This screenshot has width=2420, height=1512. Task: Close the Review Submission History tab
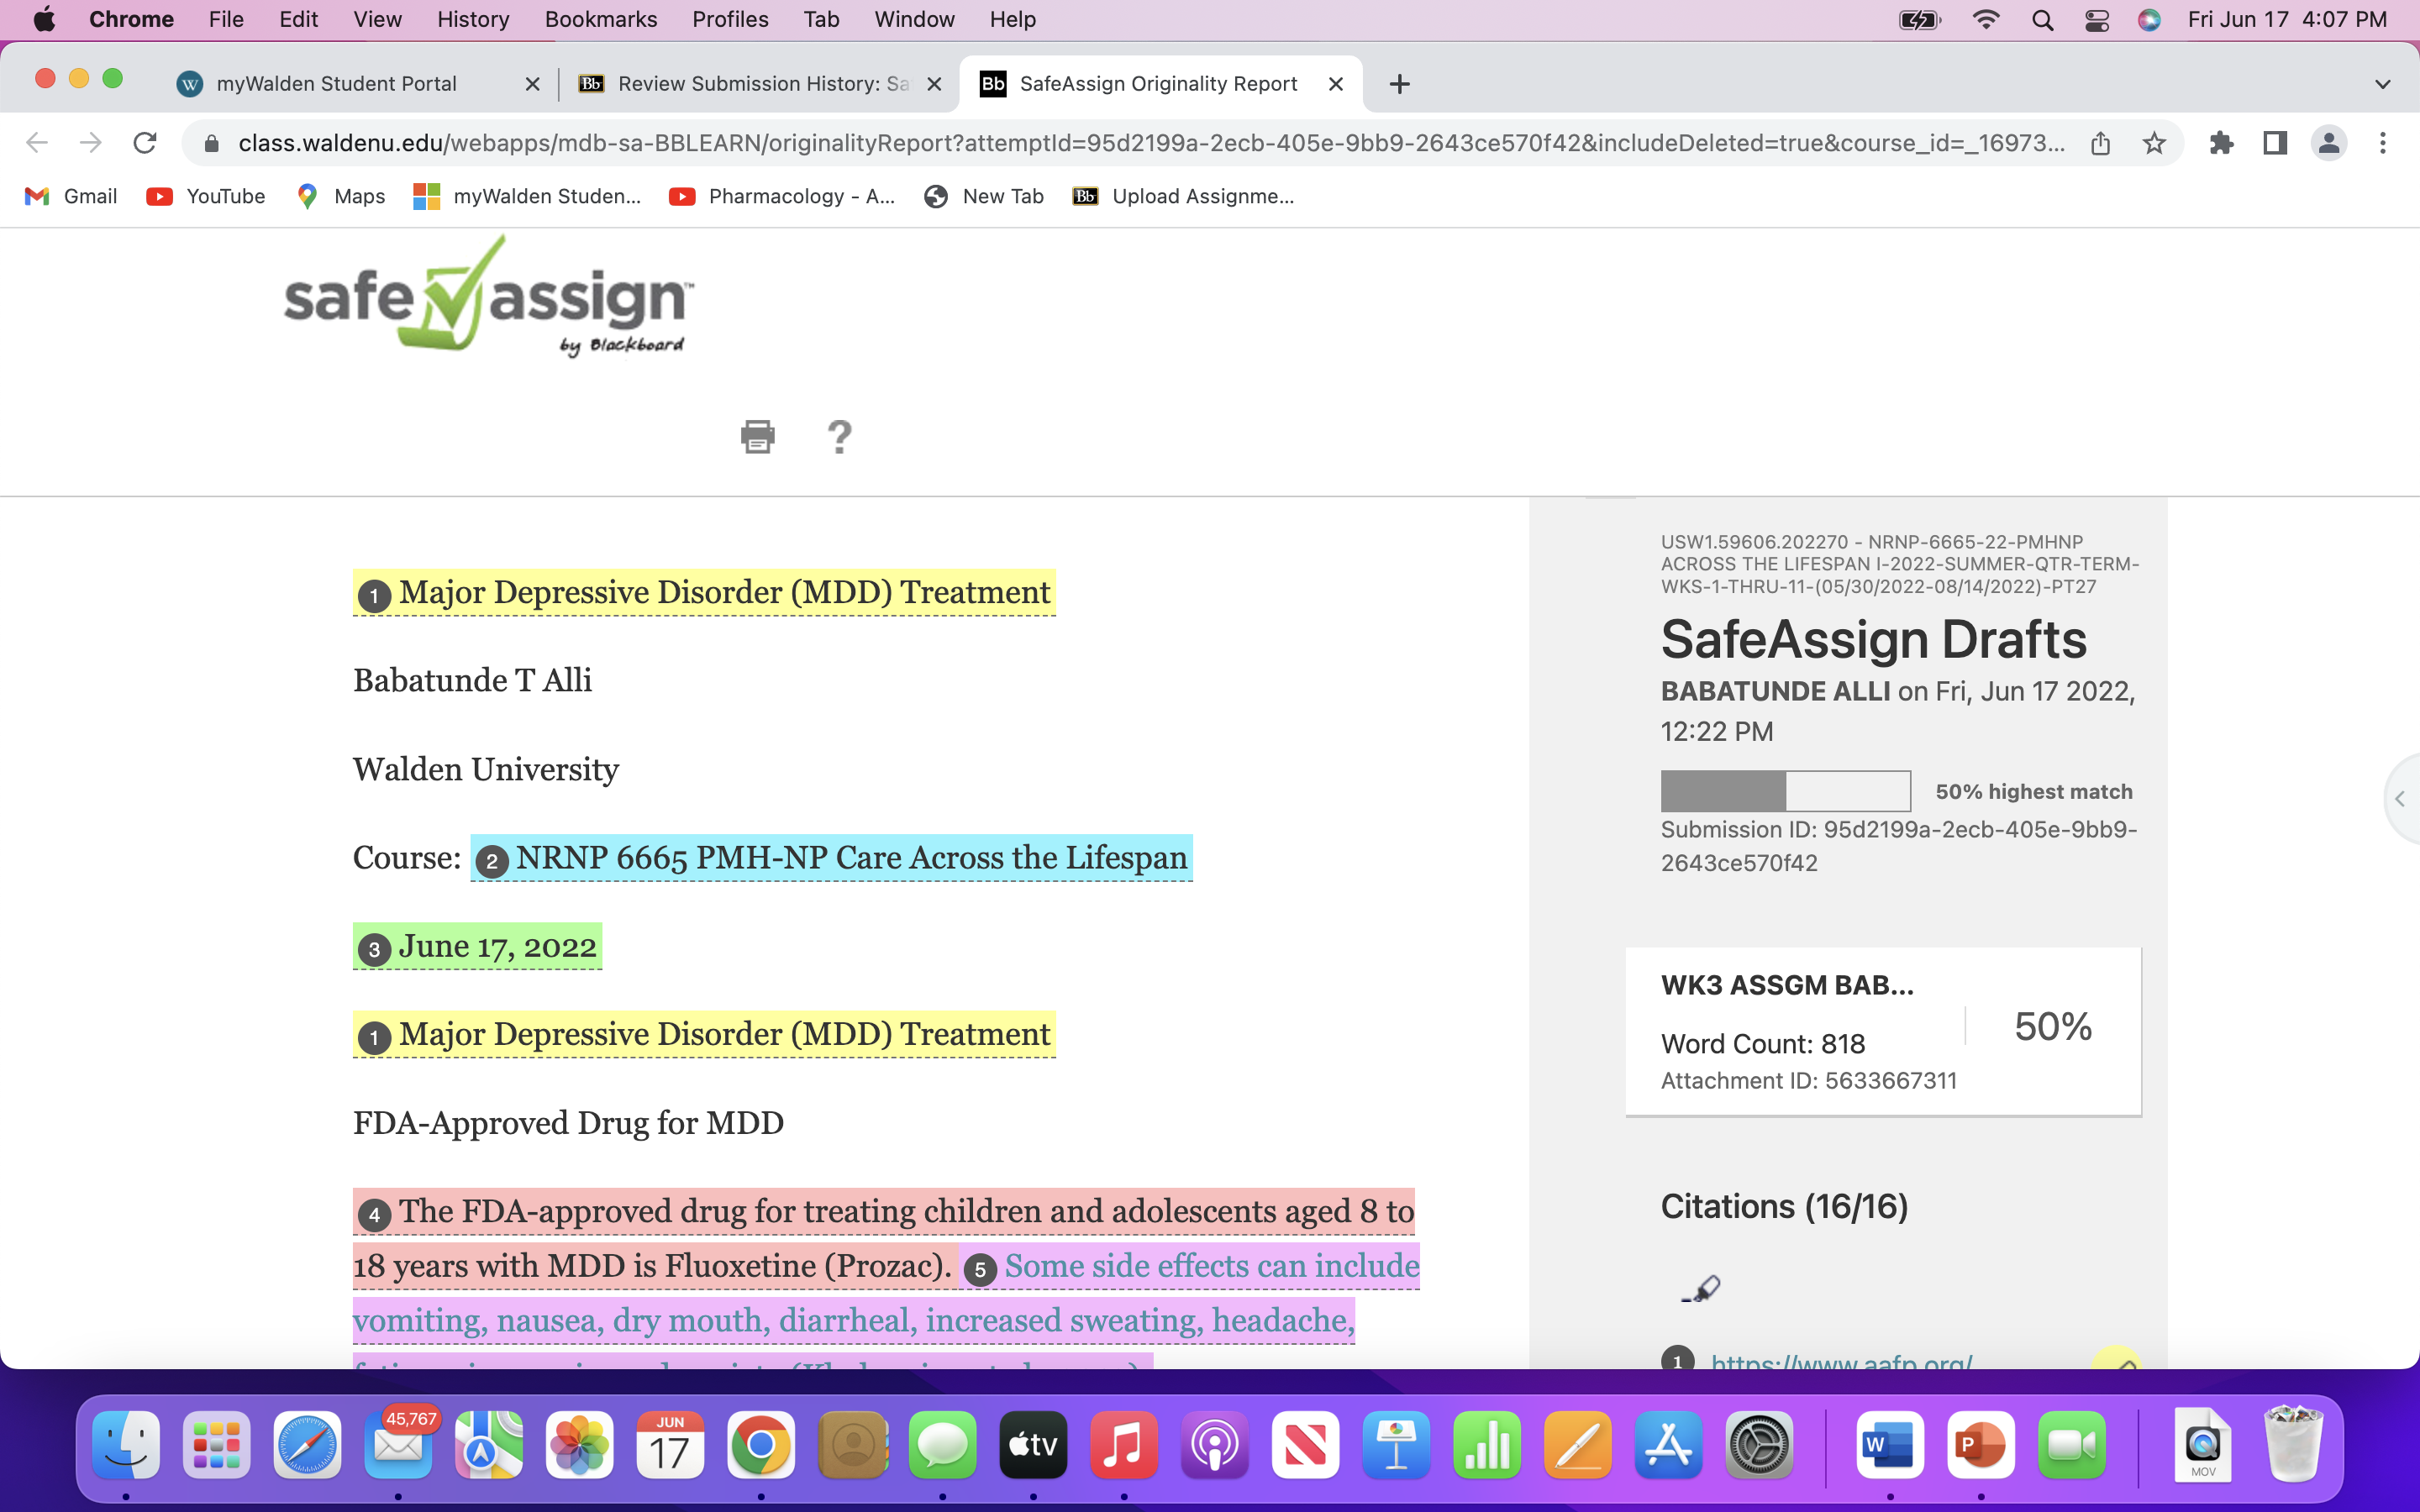[935, 84]
